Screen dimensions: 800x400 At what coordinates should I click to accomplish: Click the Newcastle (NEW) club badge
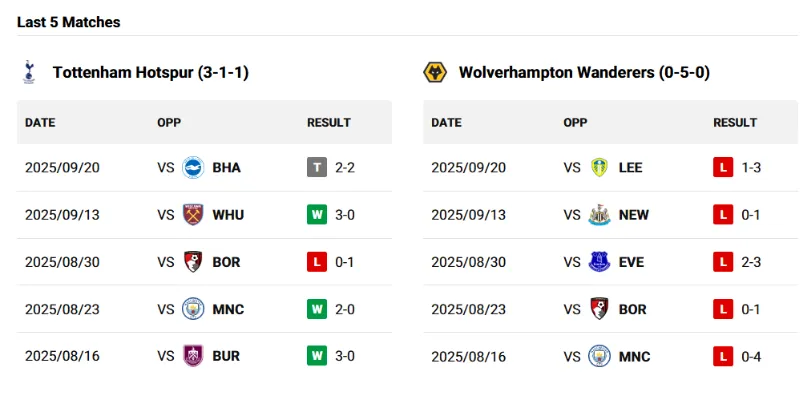[x=600, y=215]
